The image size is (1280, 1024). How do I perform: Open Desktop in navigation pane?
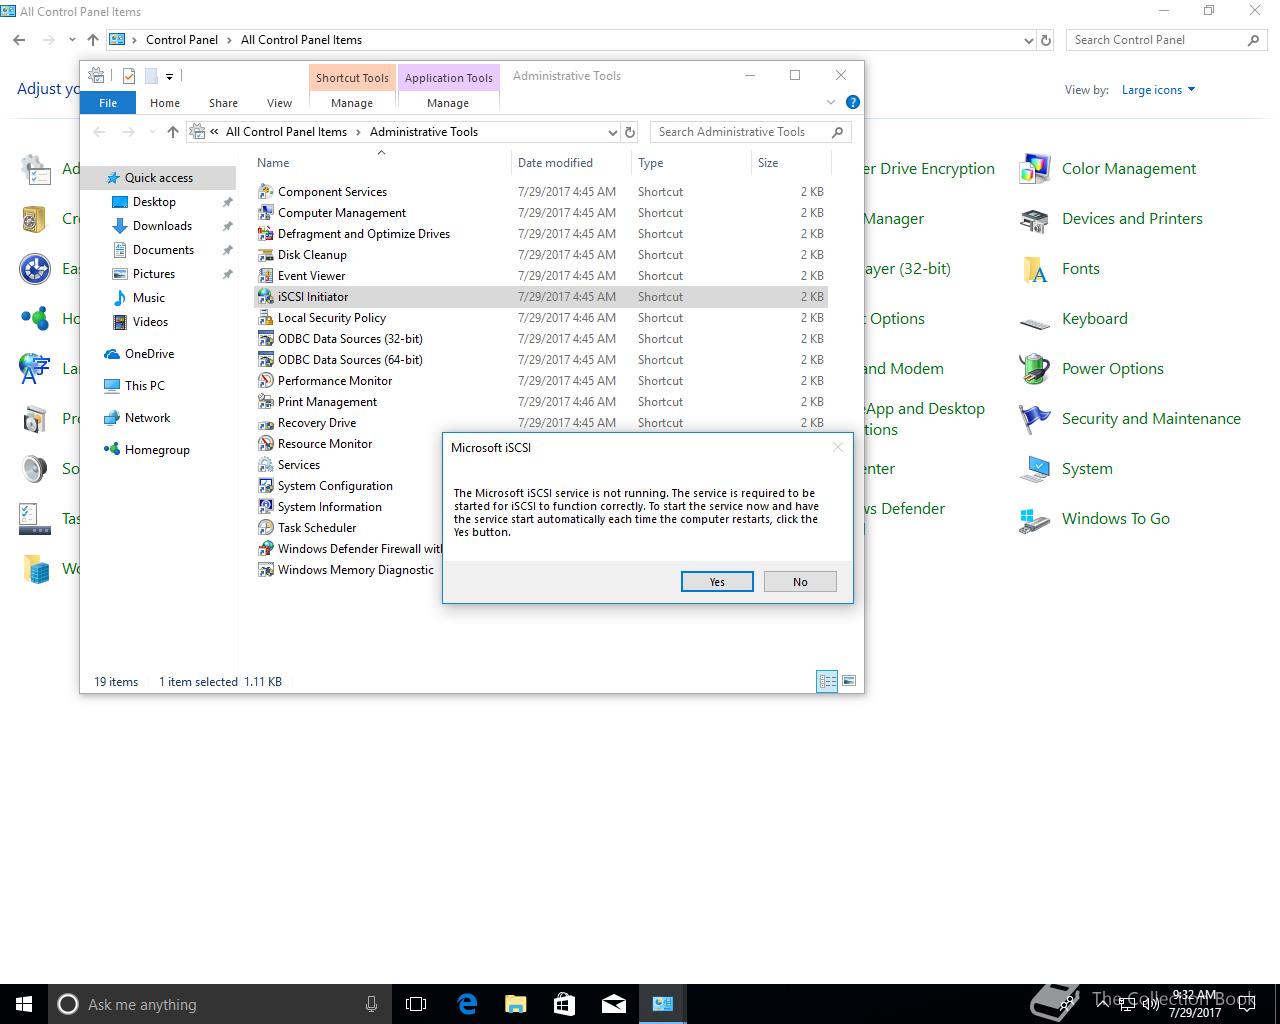click(x=154, y=202)
